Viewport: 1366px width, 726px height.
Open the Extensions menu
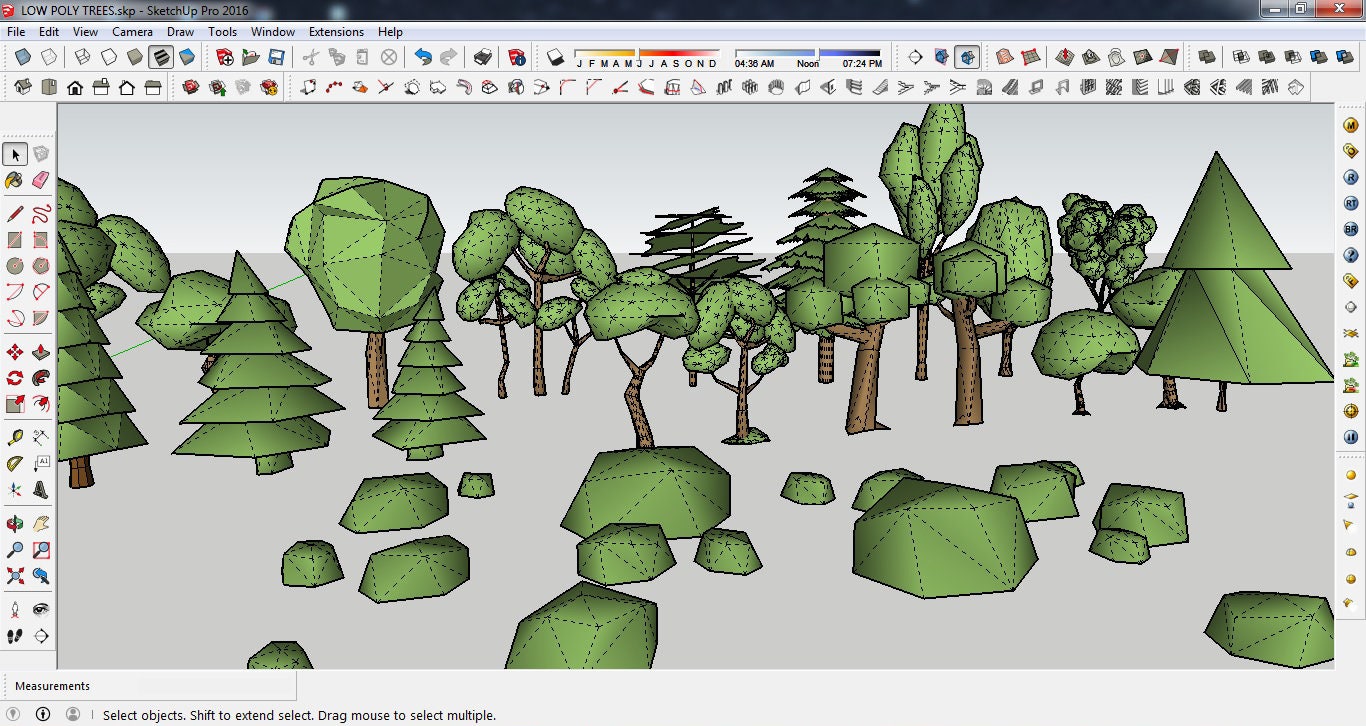[x=336, y=31]
